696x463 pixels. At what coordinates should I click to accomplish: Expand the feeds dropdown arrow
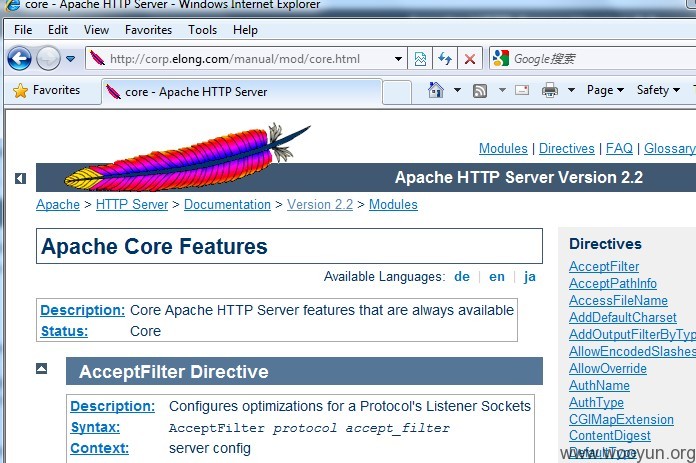click(502, 90)
